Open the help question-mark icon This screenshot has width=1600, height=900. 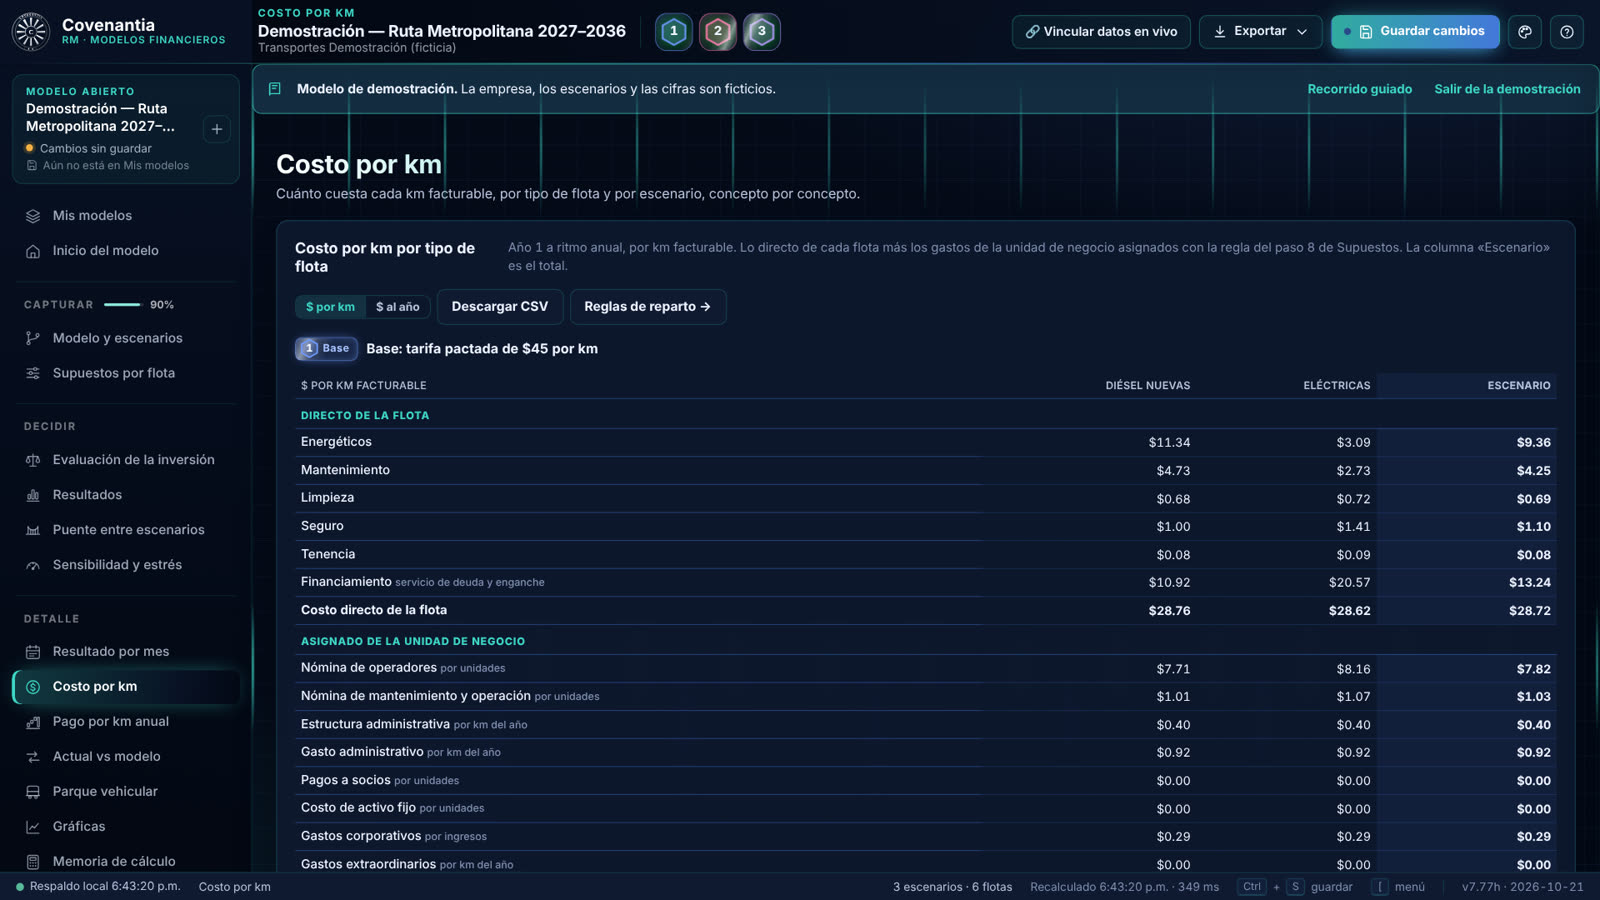[1567, 32]
